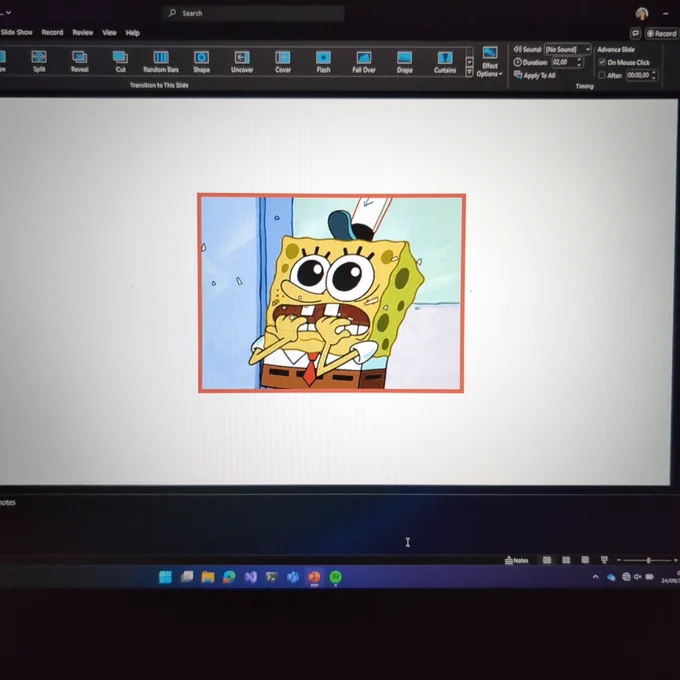Viewport: 680px width, 680px height.
Task: Open quick access toolbar dropdown arrow
Action: click(8, 13)
